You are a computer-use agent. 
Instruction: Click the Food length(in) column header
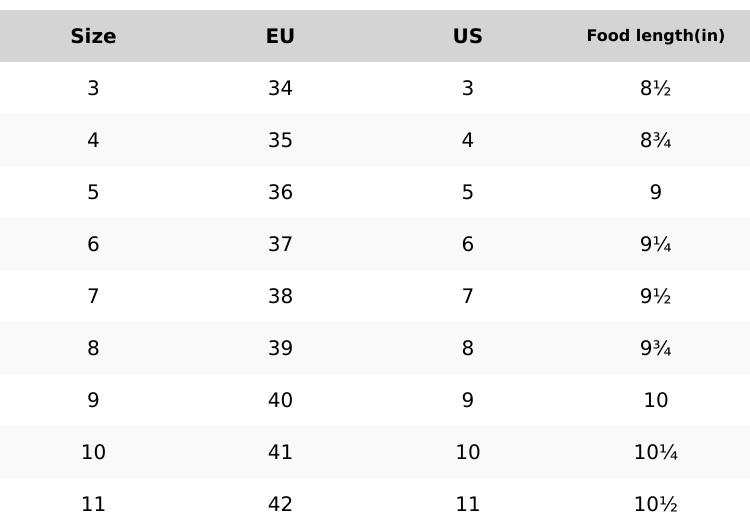pos(655,36)
